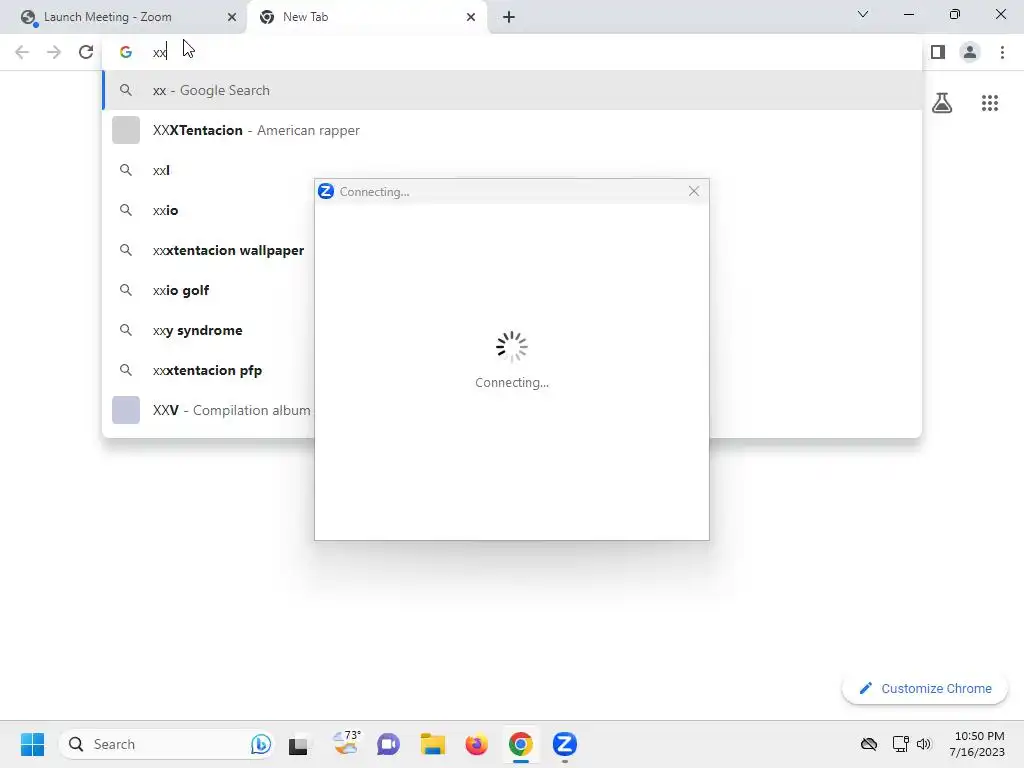Viewport: 1024px width, 768px height.
Task: Click the XXV album suggestion thumbnail
Action: click(x=126, y=410)
